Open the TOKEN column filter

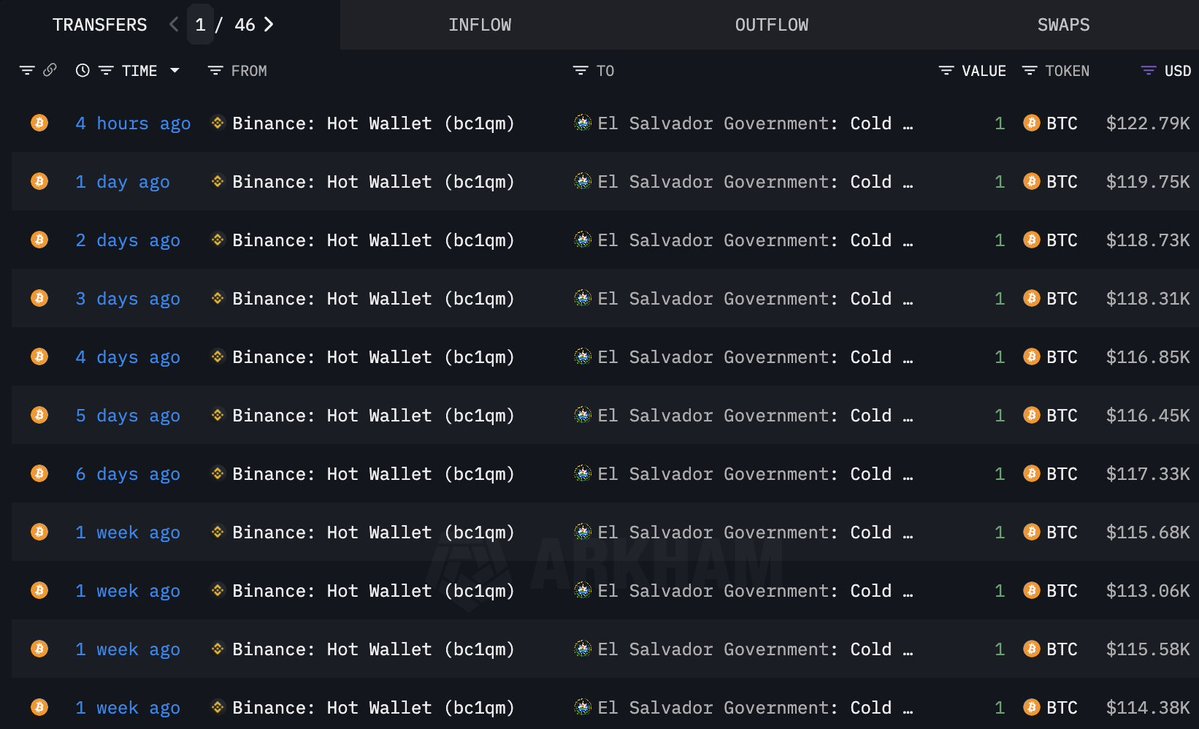pyautogui.click(x=1029, y=70)
